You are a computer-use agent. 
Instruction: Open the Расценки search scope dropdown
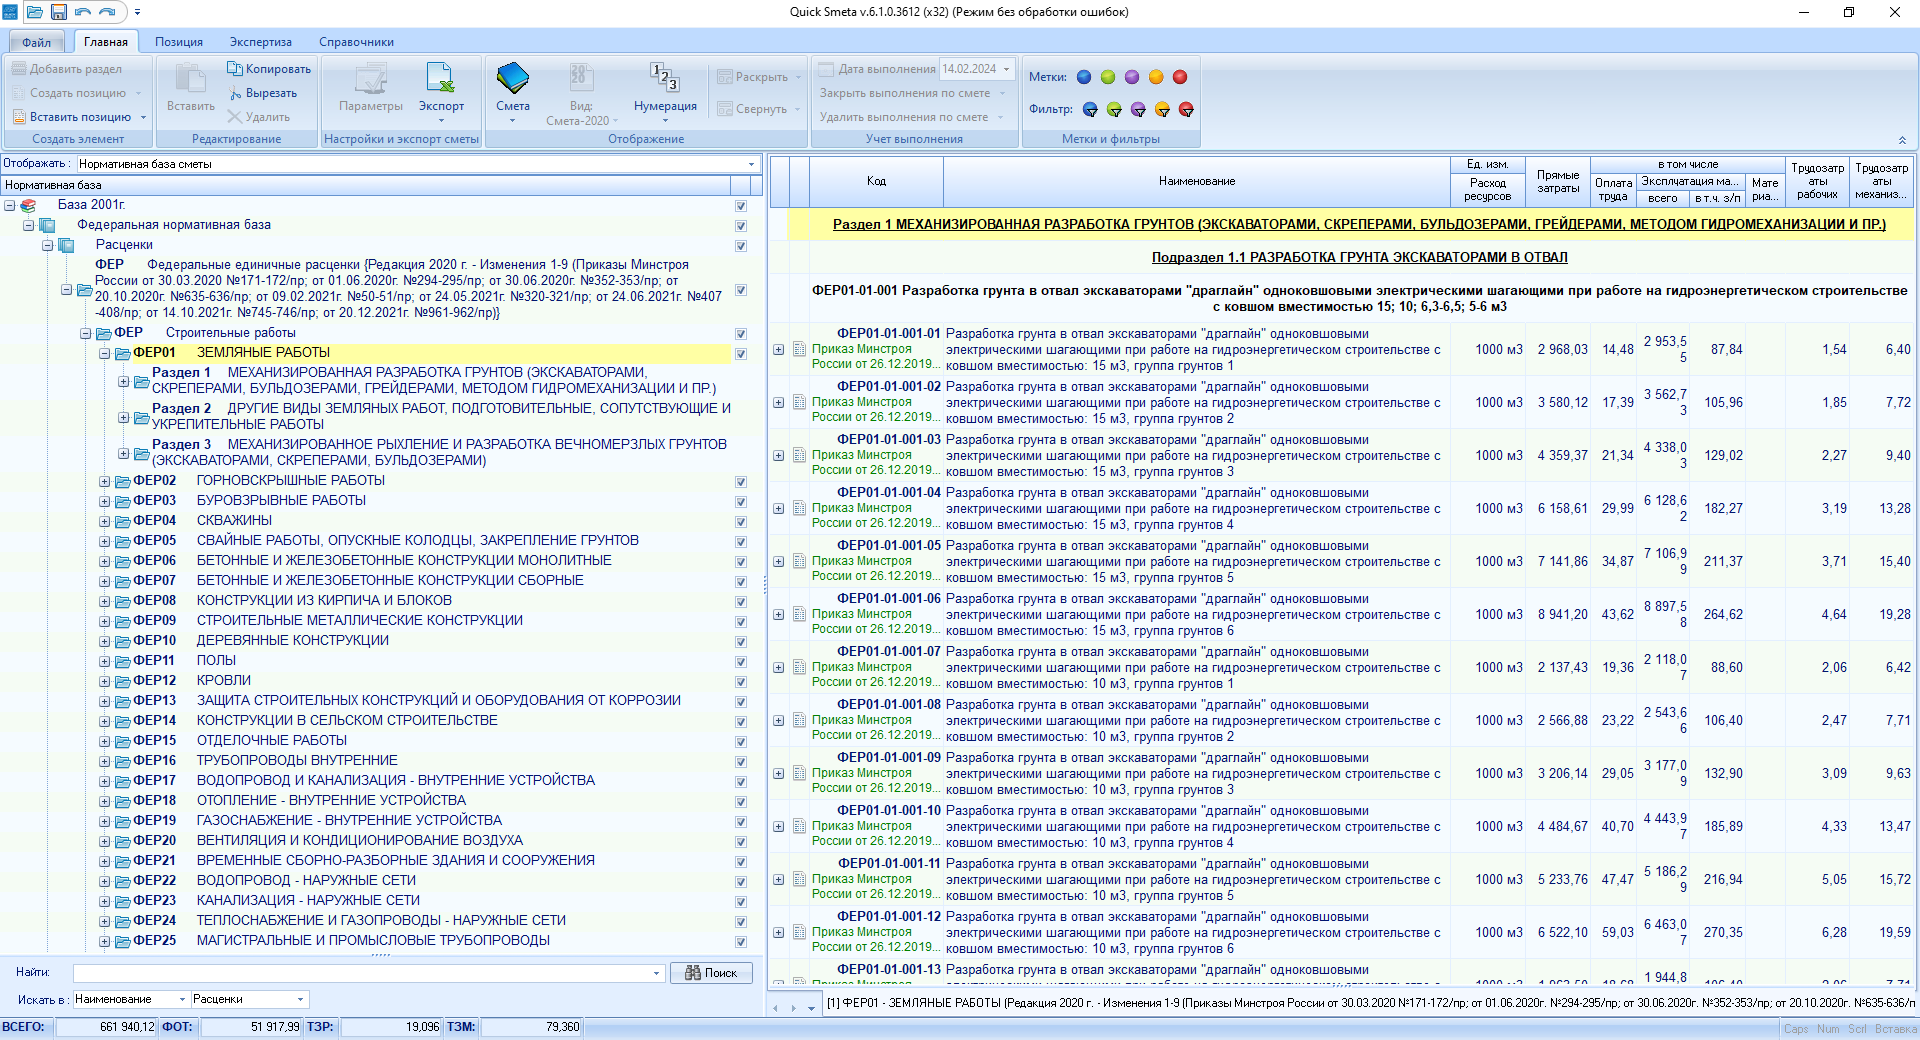[x=300, y=999]
